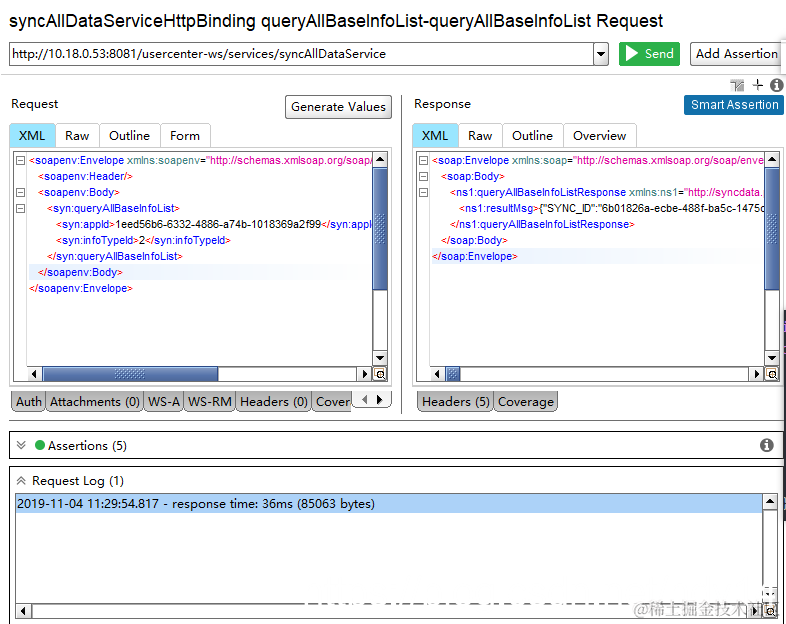Collapse the soapenv:Envelope node in request

[21, 160]
